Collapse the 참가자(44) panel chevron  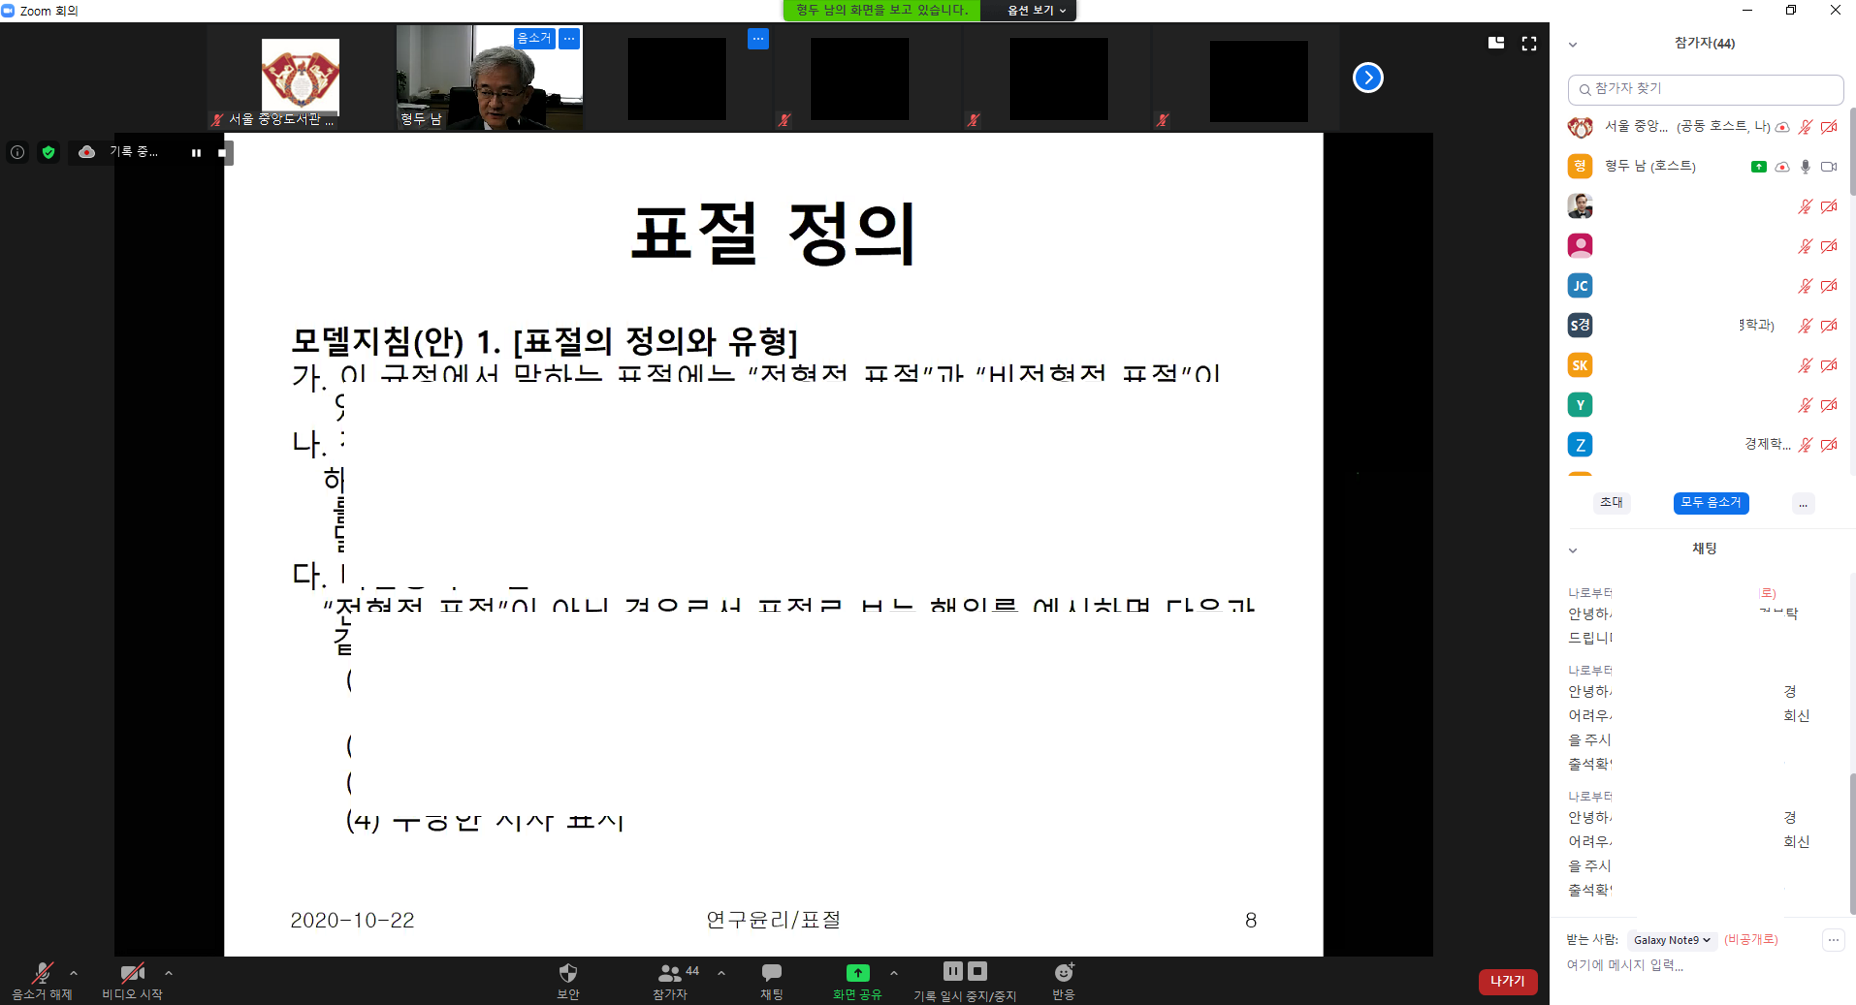click(1573, 44)
